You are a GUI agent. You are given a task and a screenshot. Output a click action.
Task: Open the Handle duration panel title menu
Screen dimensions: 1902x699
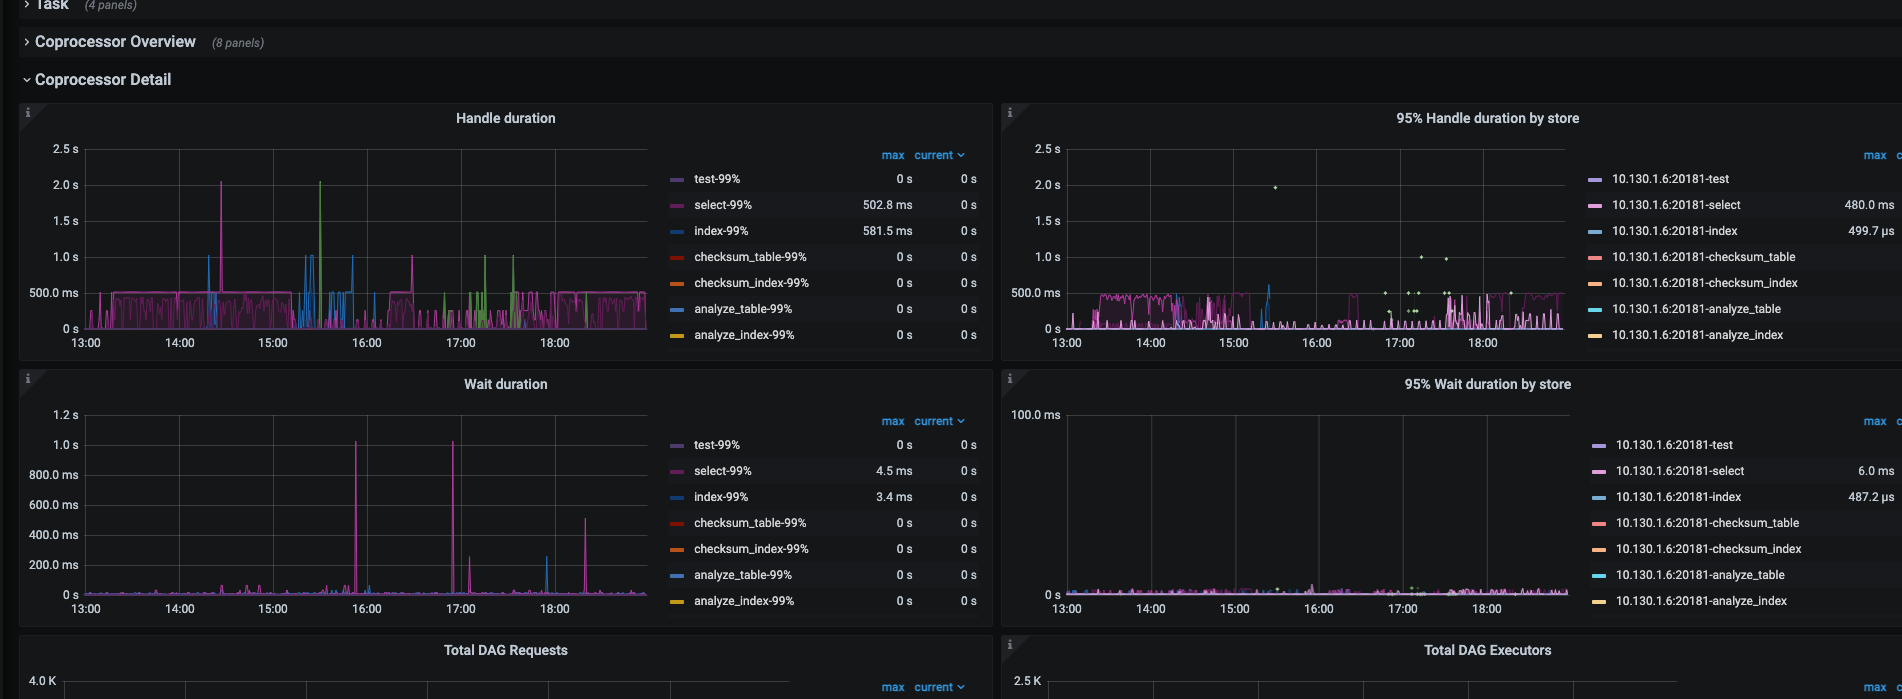coord(505,118)
